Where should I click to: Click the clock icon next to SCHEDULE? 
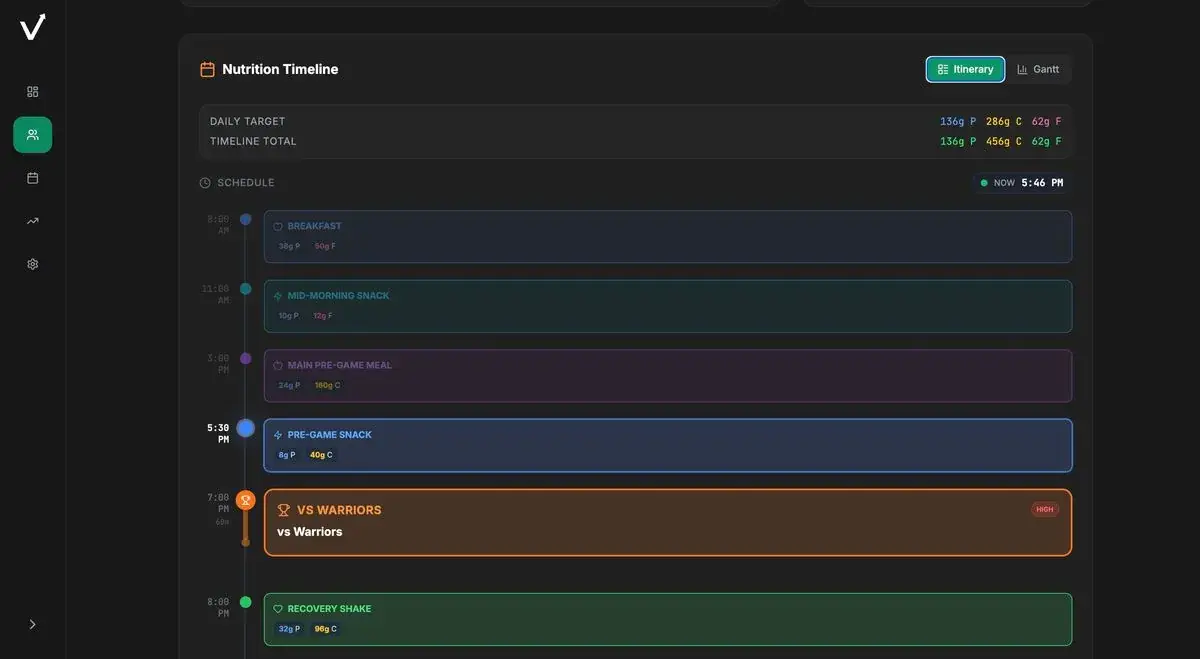pyautogui.click(x=203, y=182)
